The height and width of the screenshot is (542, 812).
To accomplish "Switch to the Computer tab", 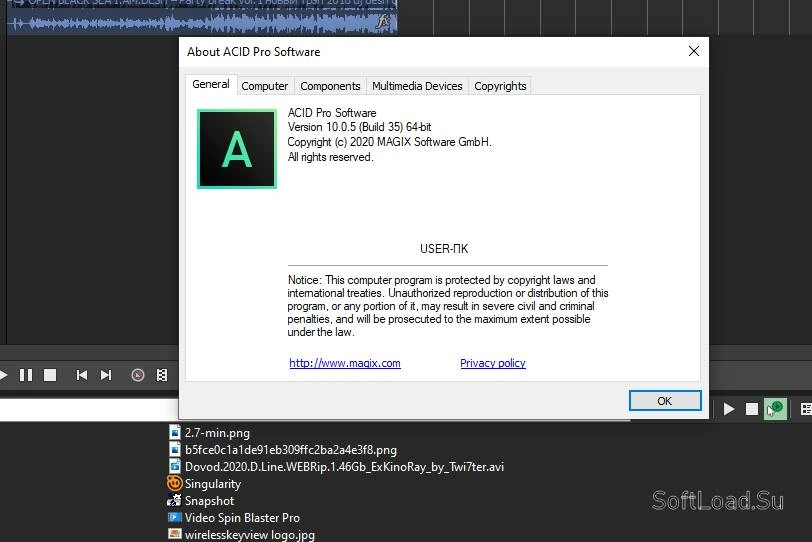I will [x=265, y=86].
